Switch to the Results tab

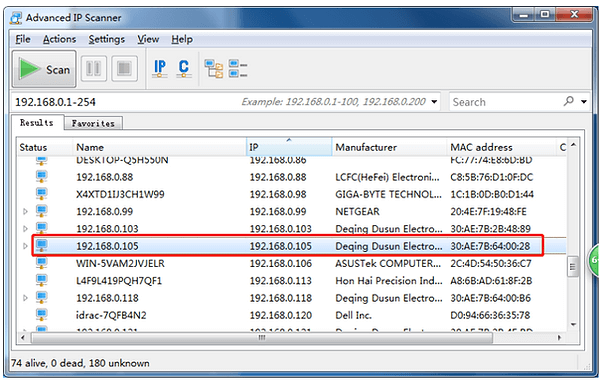click(37, 122)
